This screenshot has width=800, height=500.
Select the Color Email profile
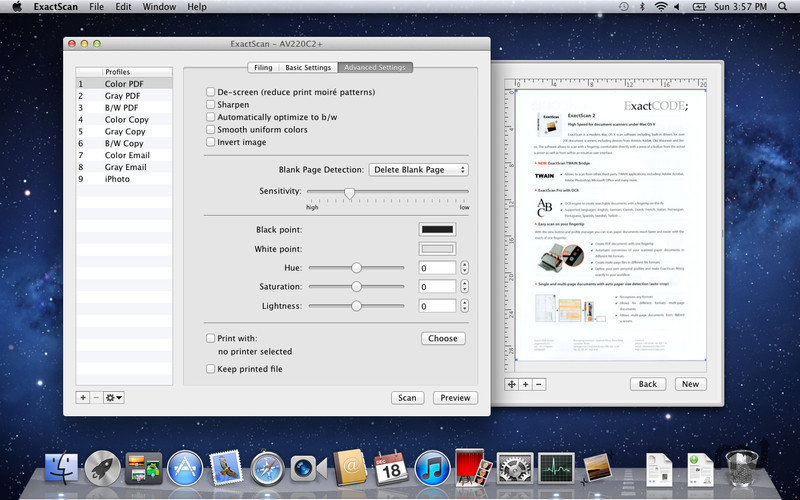(124, 155)
